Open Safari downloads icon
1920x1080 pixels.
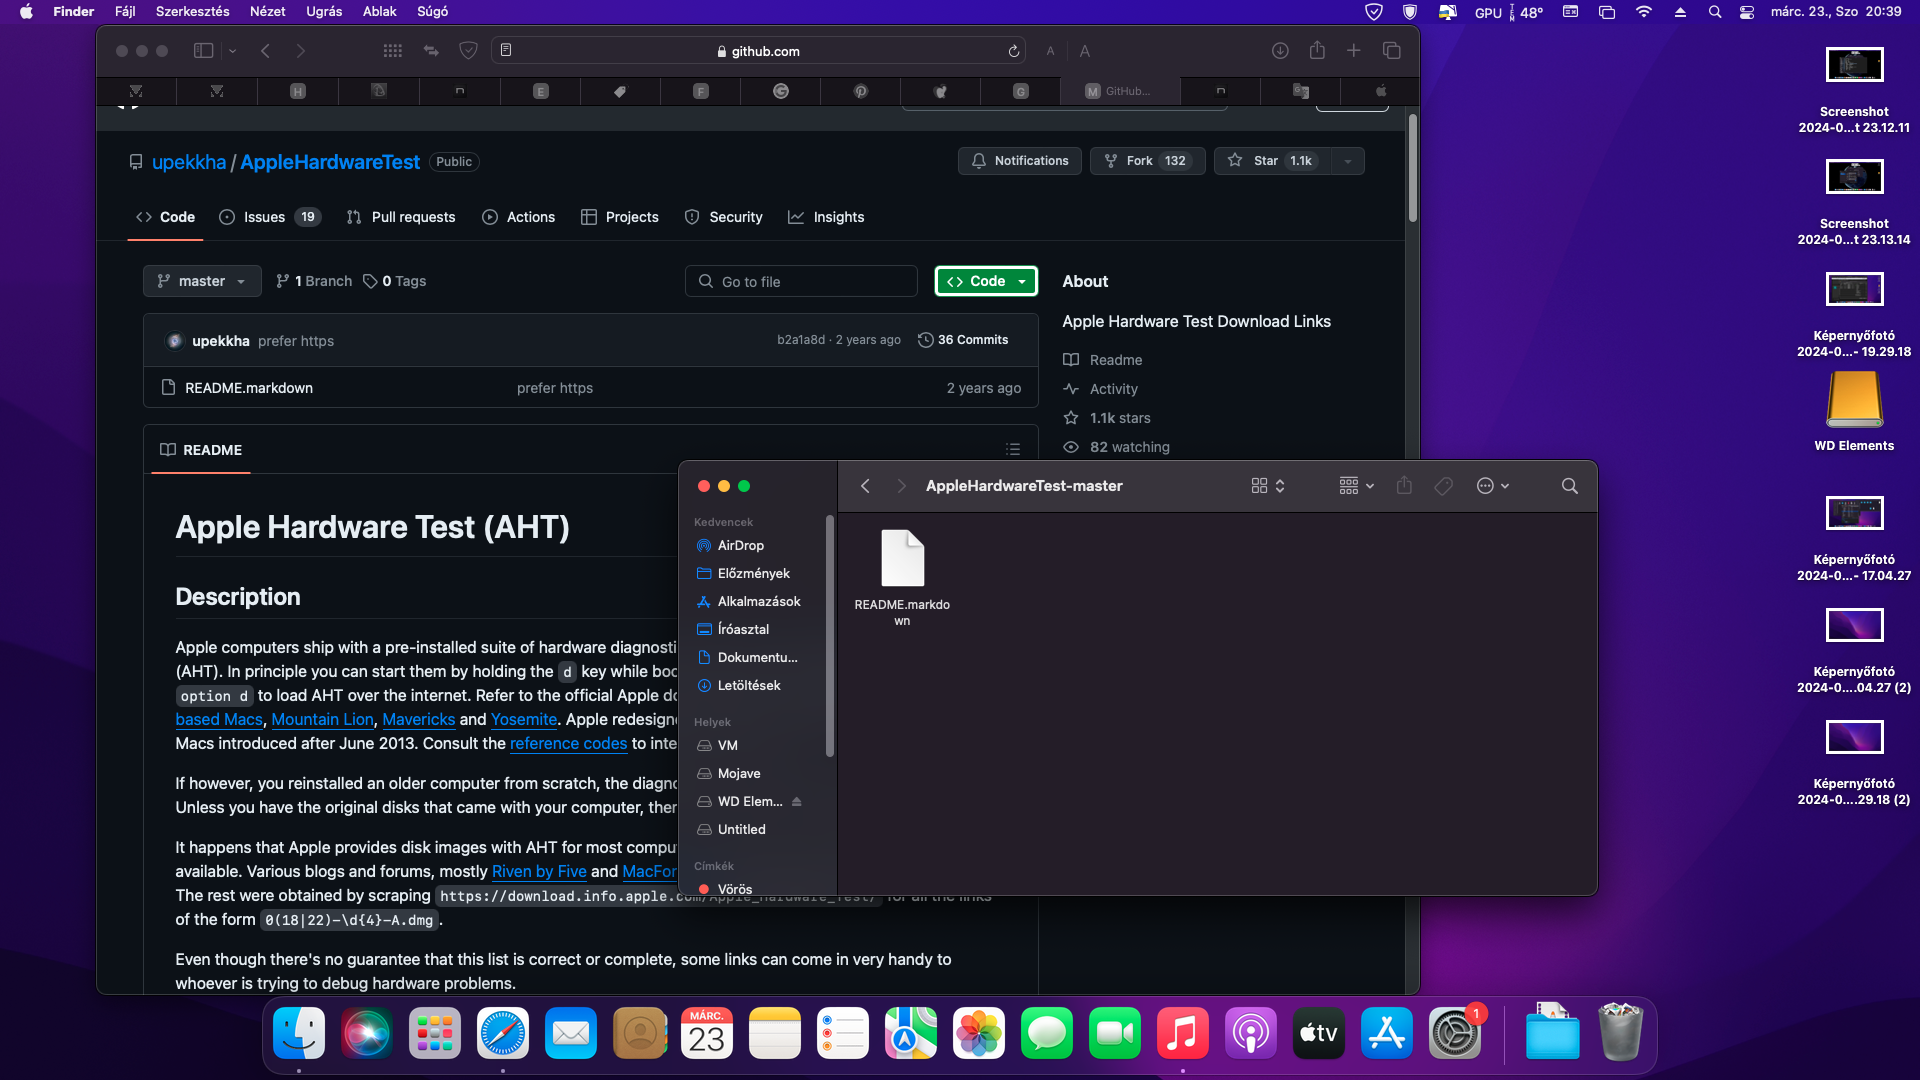coord(1279,51)
